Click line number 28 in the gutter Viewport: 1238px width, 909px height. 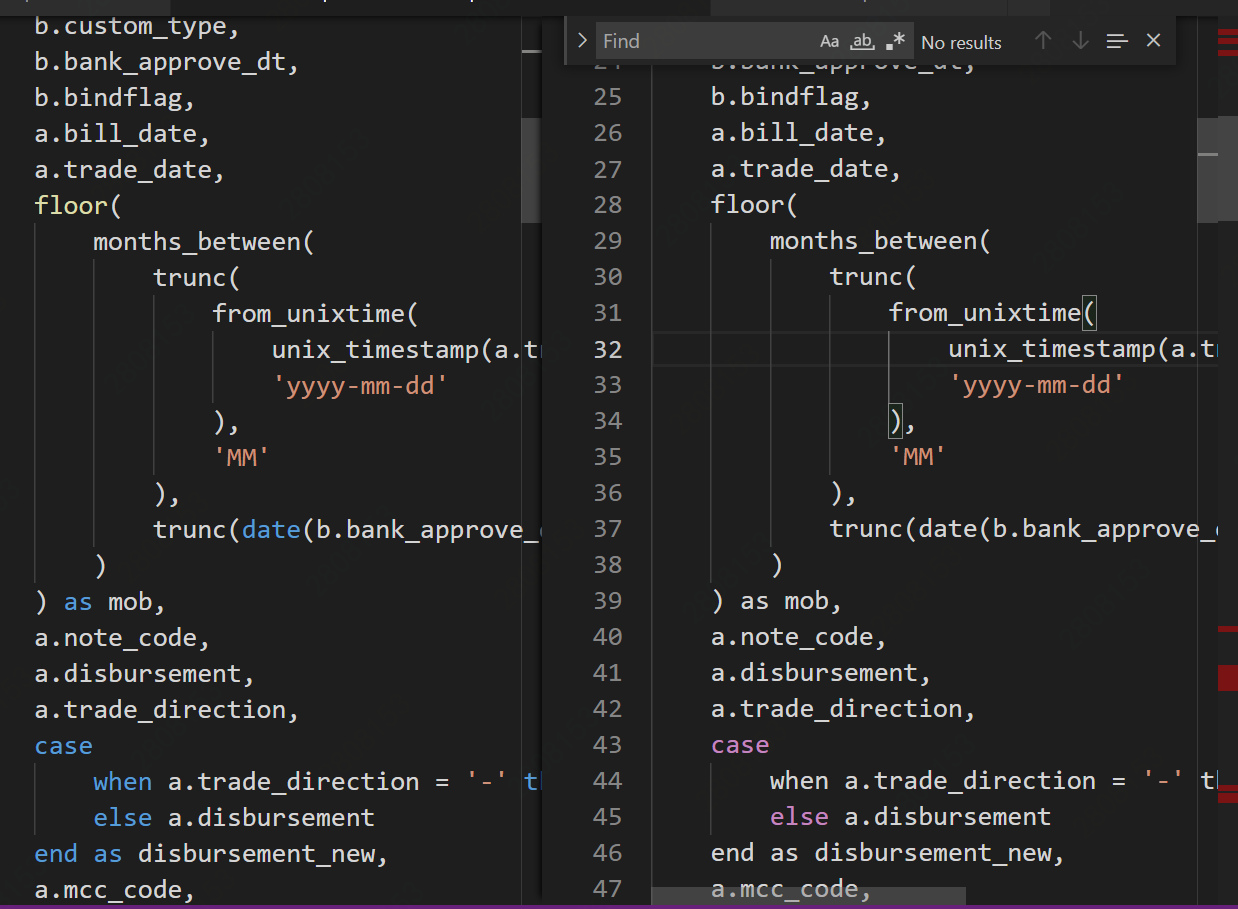(x=607, y=205)
